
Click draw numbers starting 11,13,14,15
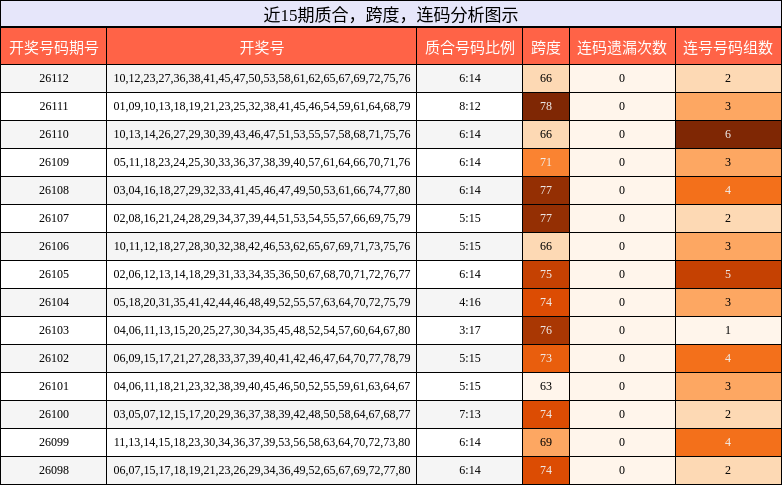262,442
